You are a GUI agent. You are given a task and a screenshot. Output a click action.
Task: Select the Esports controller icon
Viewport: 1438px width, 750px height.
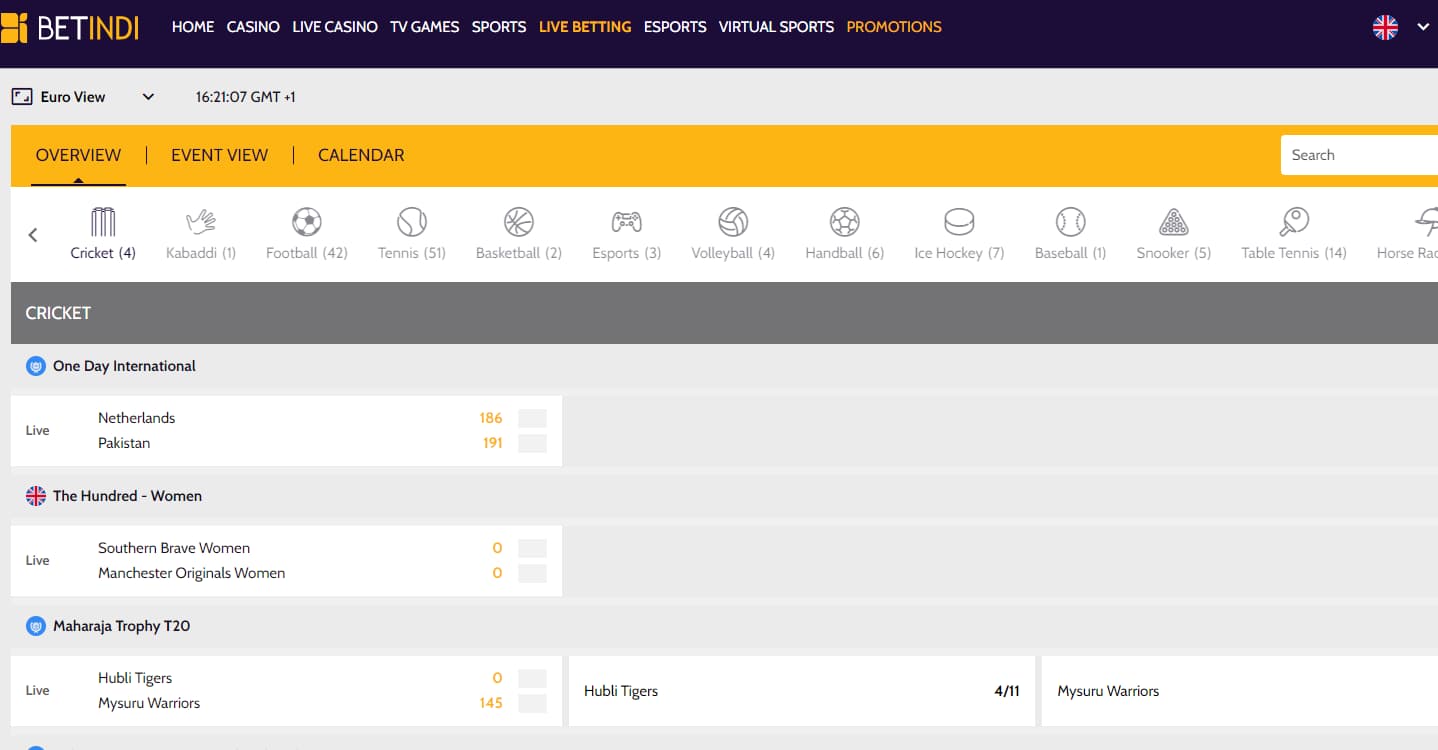pyautogui.click(x=627, y=221)
